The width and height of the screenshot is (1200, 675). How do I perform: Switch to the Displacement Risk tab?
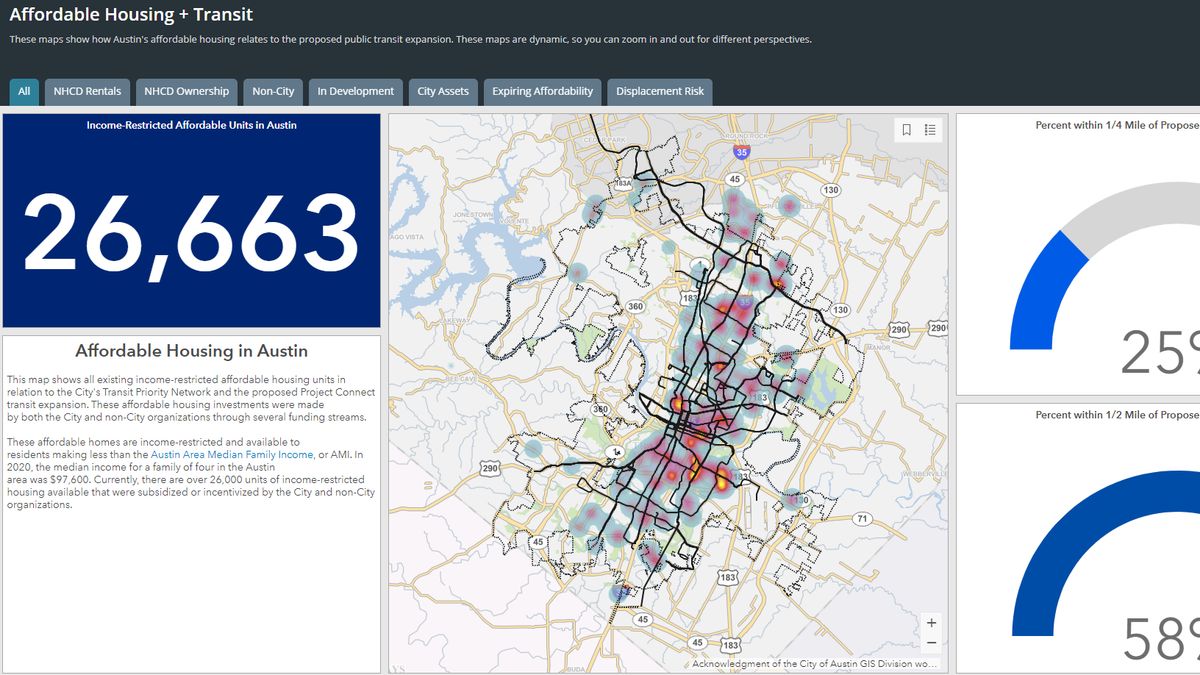(660, 91)
